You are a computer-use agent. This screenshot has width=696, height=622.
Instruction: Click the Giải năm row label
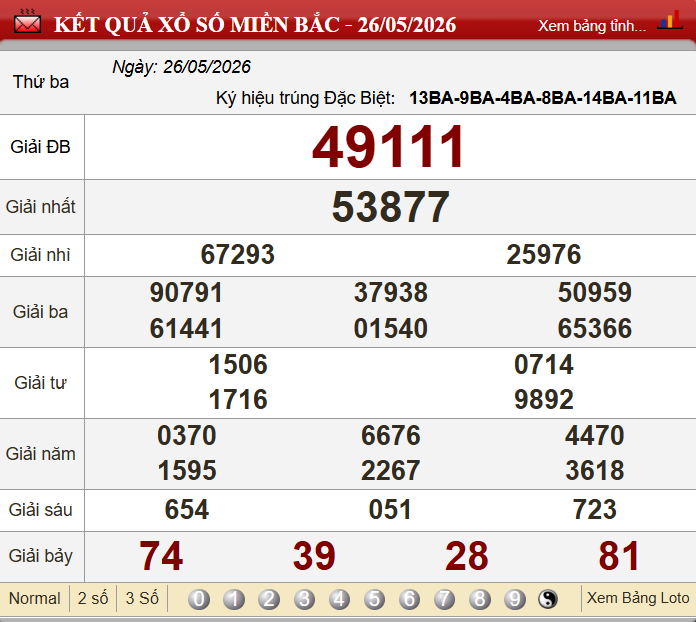[x=40, y=454]
